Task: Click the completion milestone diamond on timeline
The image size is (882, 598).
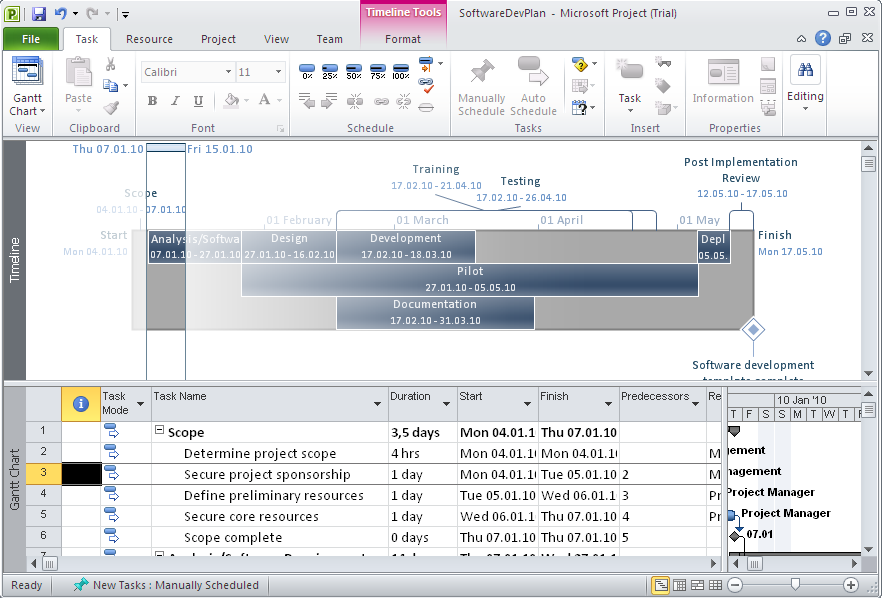Action: pos(753,330)
